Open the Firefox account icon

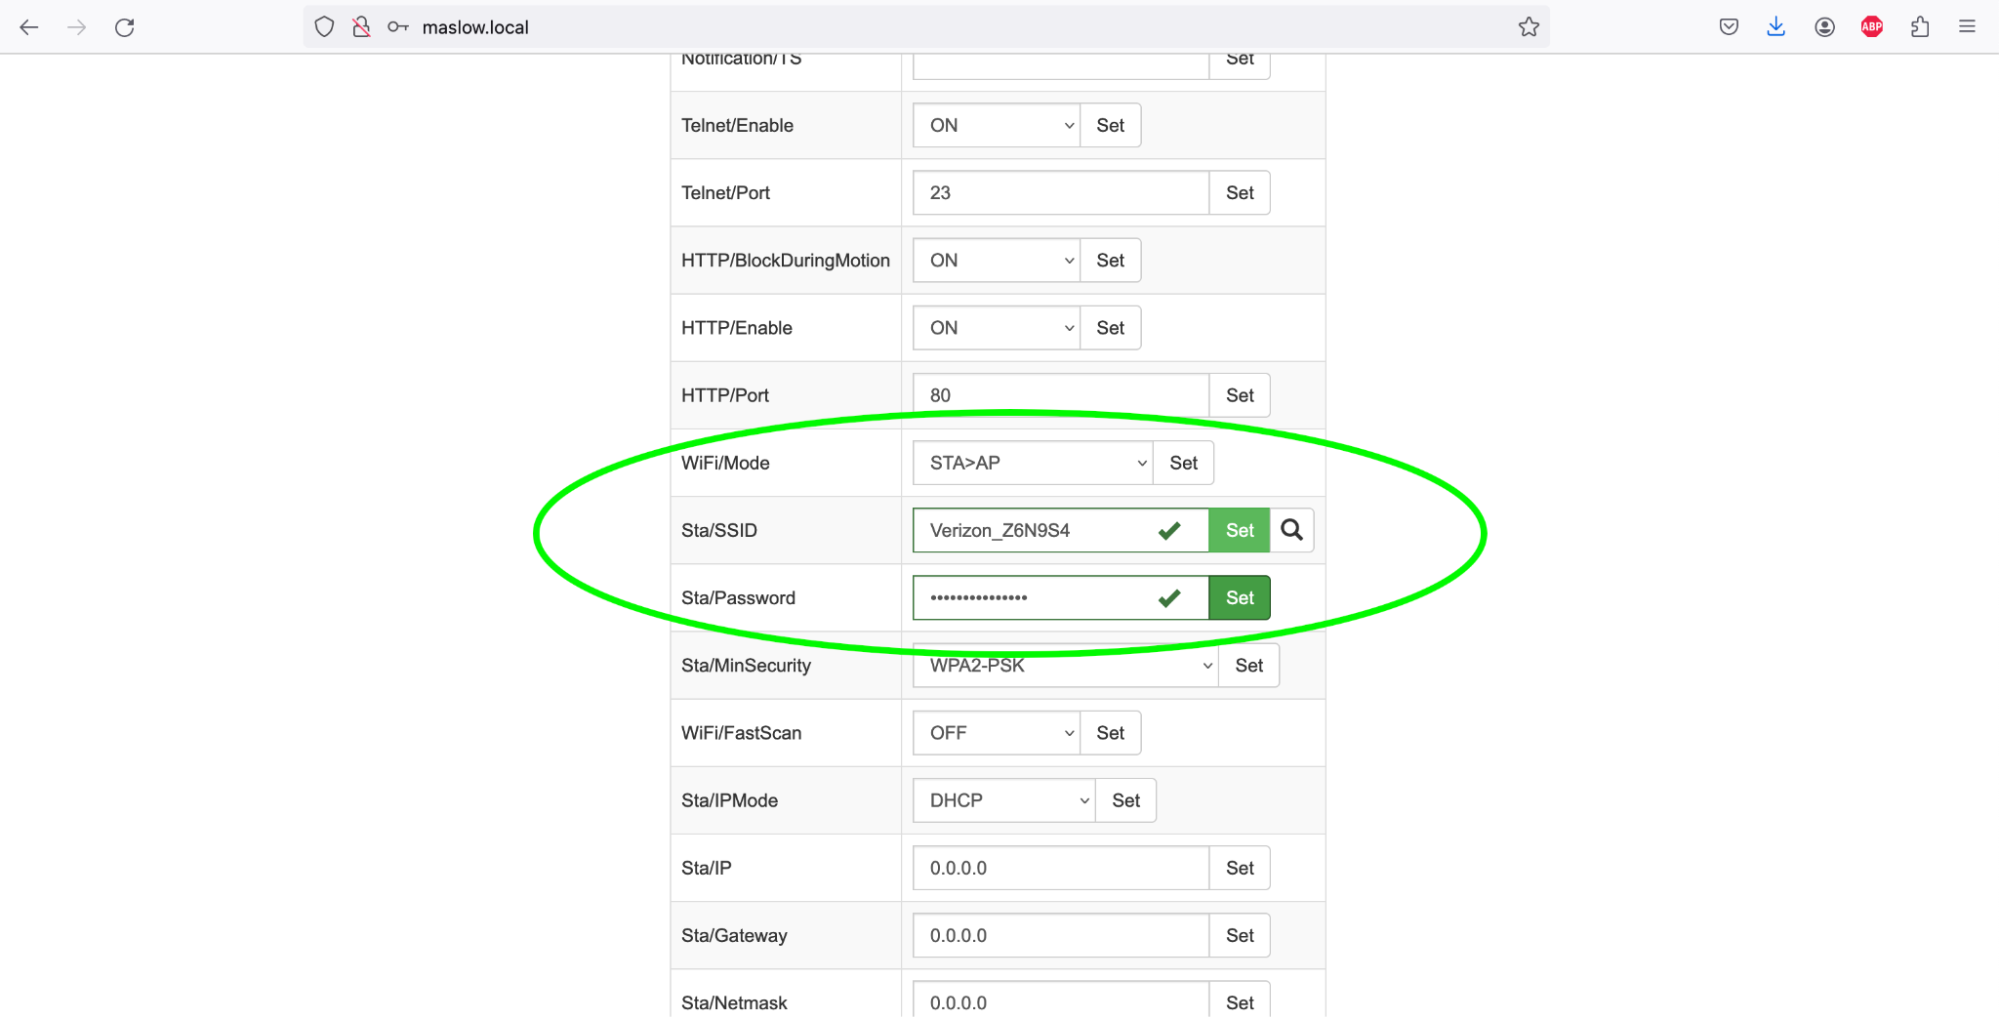[1824, 27]
